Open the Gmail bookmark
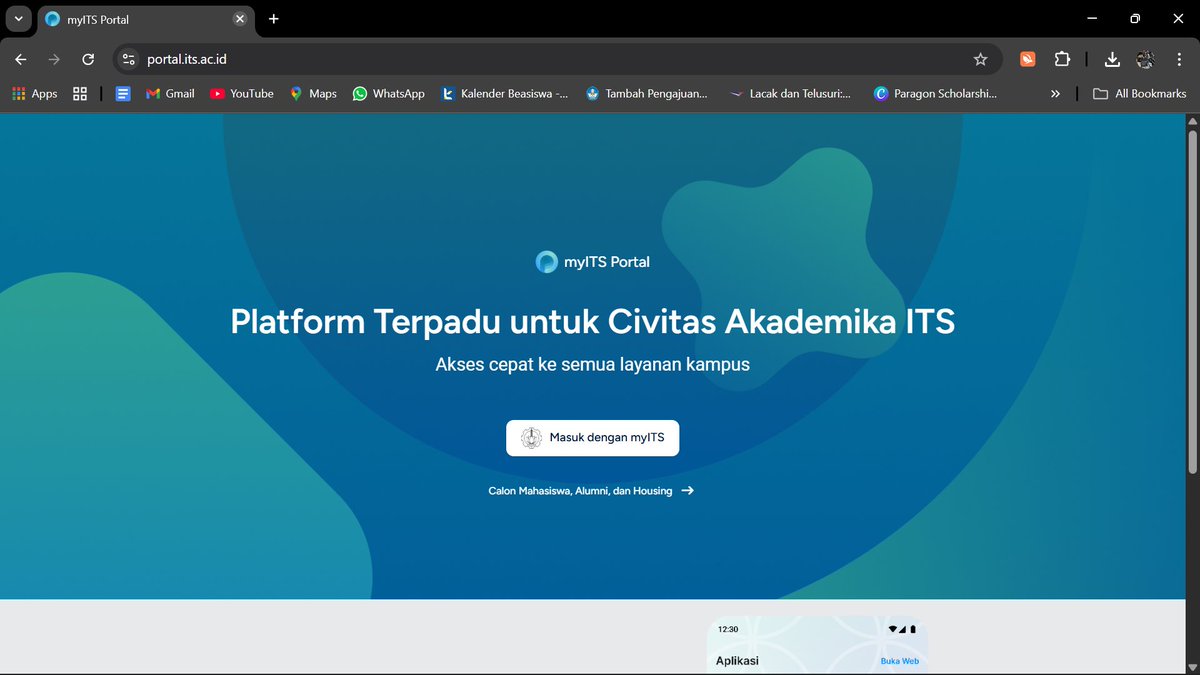1200x675 pixels. [x=170, y=93]
